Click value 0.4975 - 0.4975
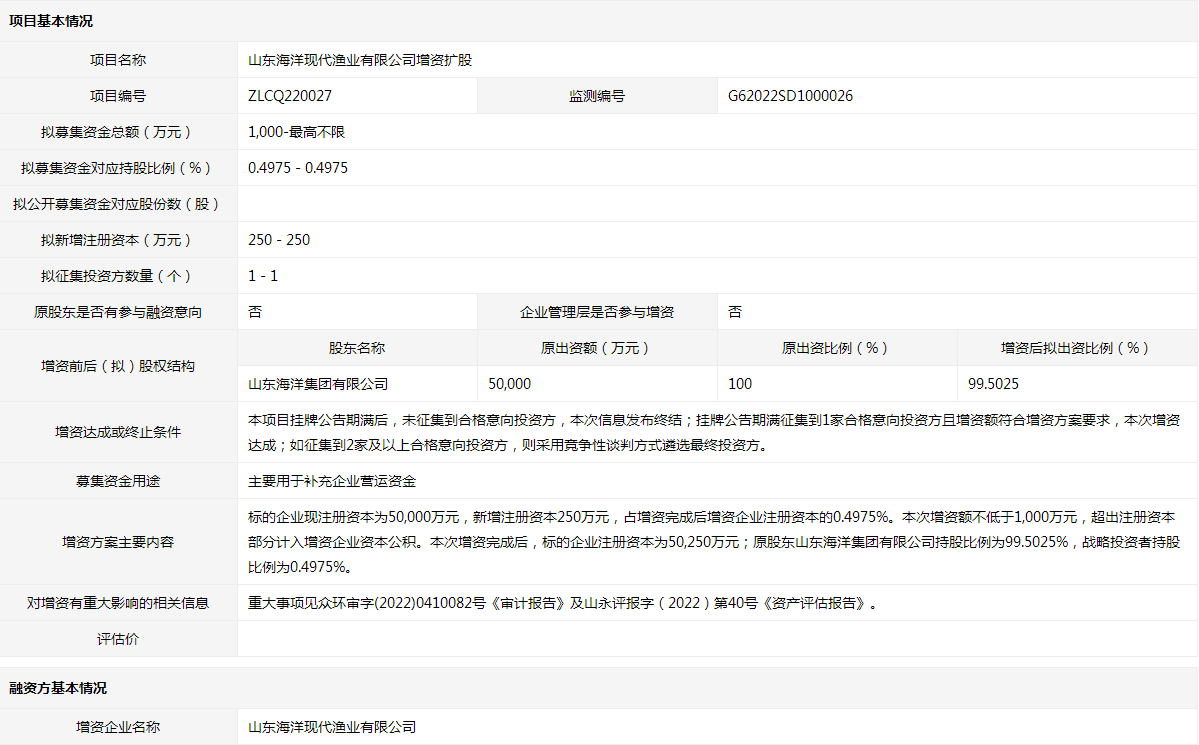The width and height of the screenshot is (1199, 745). (298, 168)
